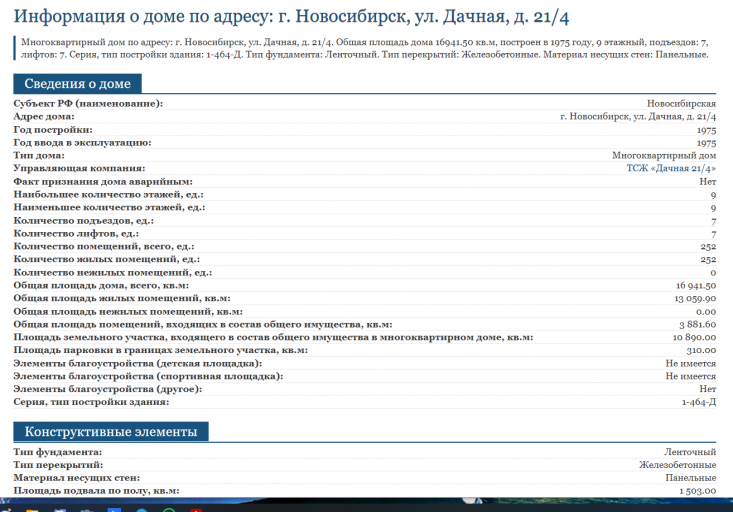This screenshot has height=512, width=733.
Task: Click the label Адрес дома
Action: click(x=44, y=116)
